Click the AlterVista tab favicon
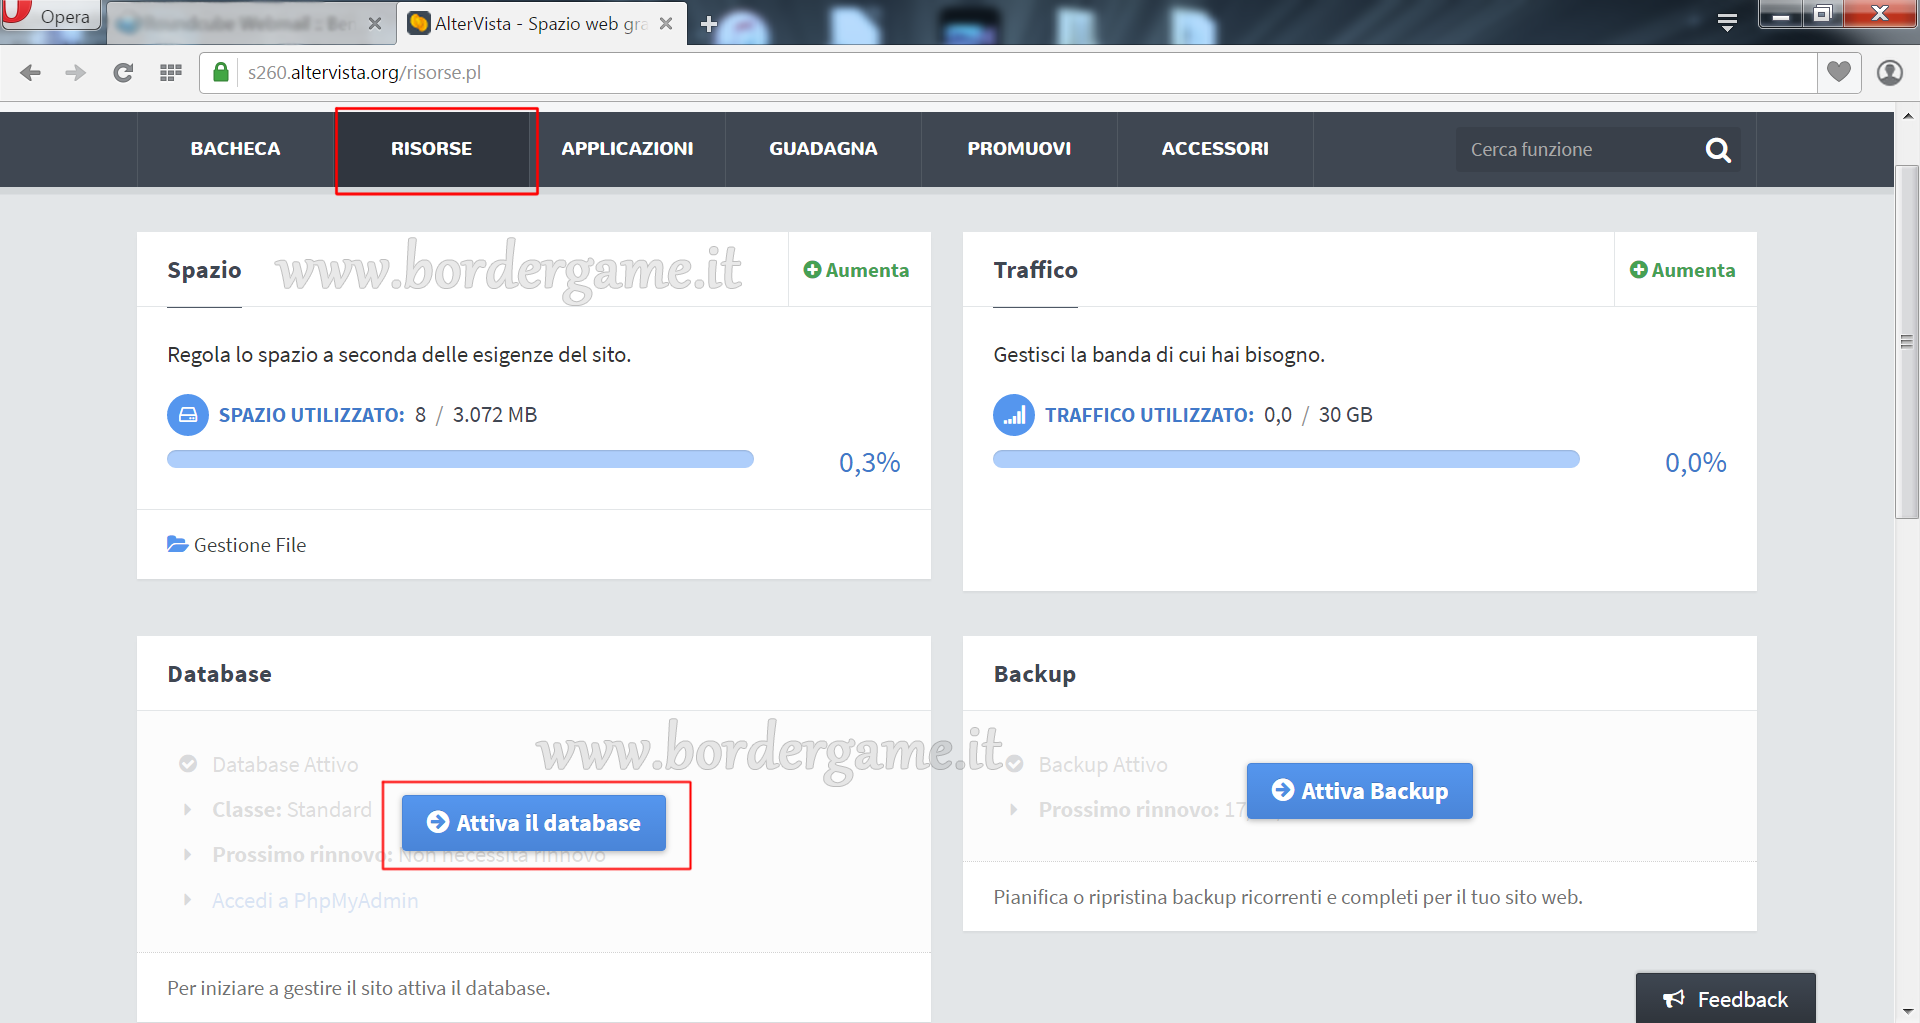The height and width of the screenshot is (1023, 1920). [x=419, y=23]
